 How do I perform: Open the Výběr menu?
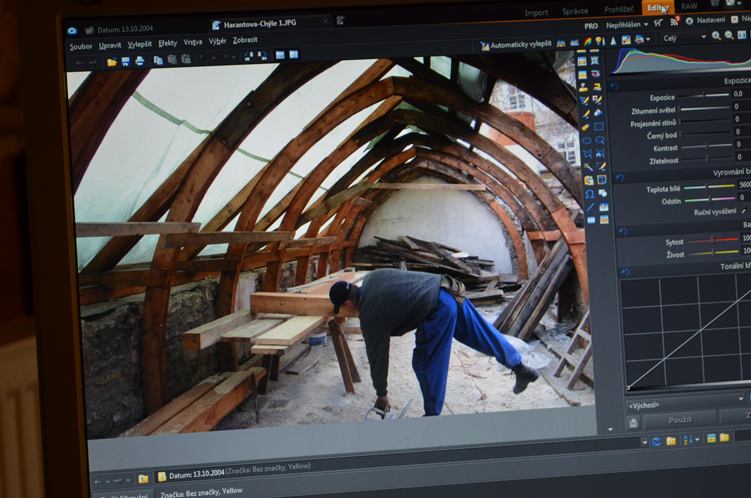(x=217, y=41)
